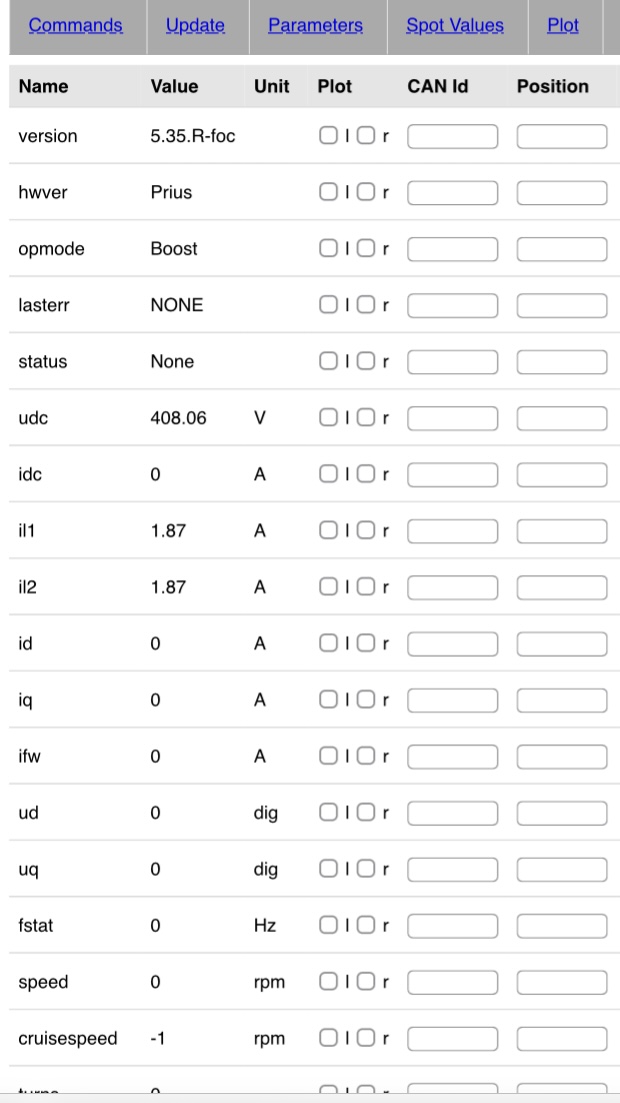
Task: Enable right plot checkbox for udc
Action: (x=366, y=418)
